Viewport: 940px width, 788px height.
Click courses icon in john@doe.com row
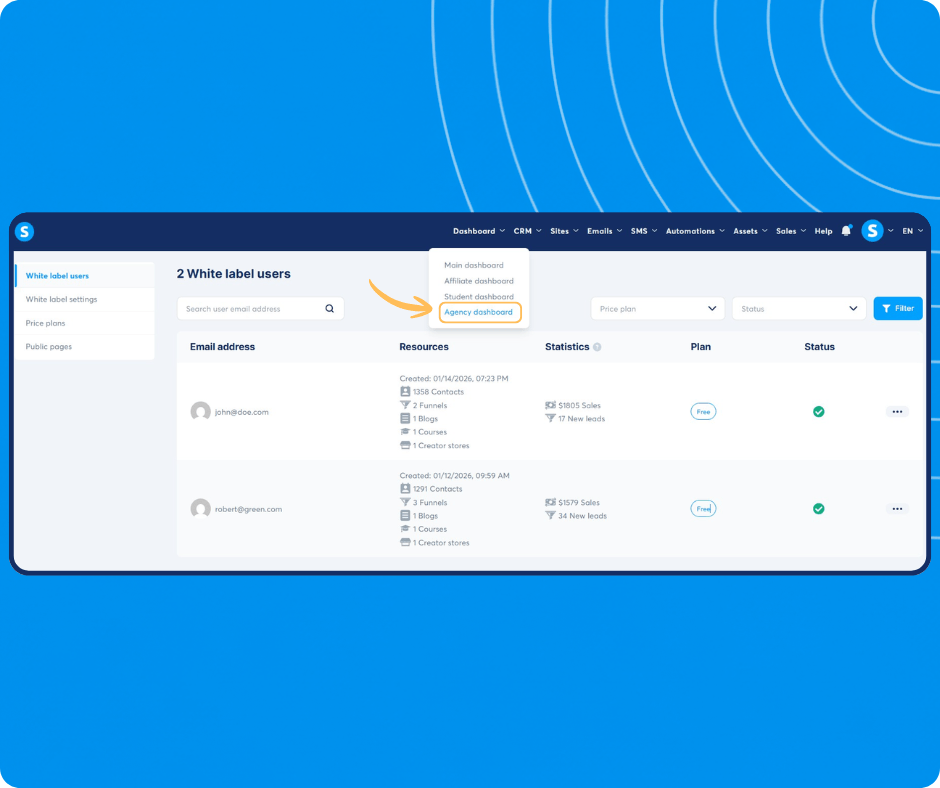pos(405,432)
